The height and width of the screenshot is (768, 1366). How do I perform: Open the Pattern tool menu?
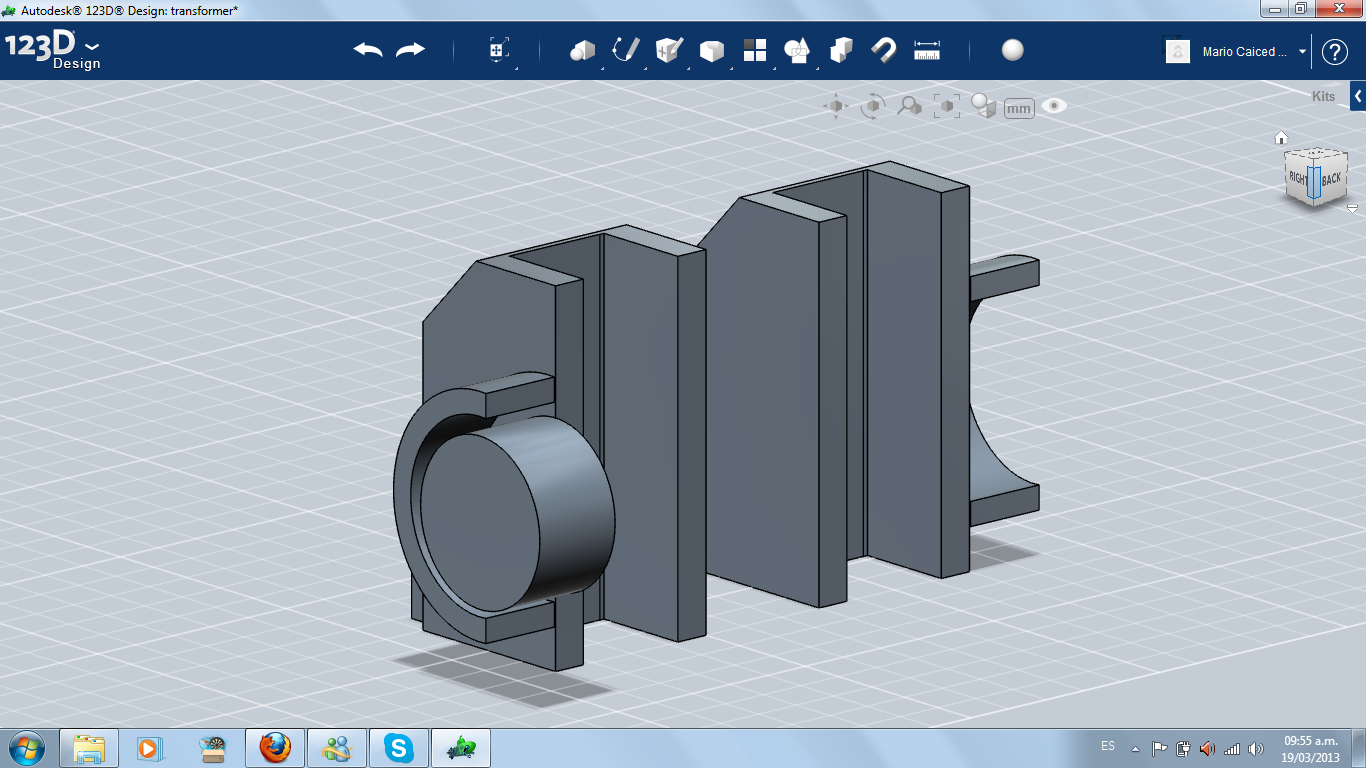pos(755,50)
